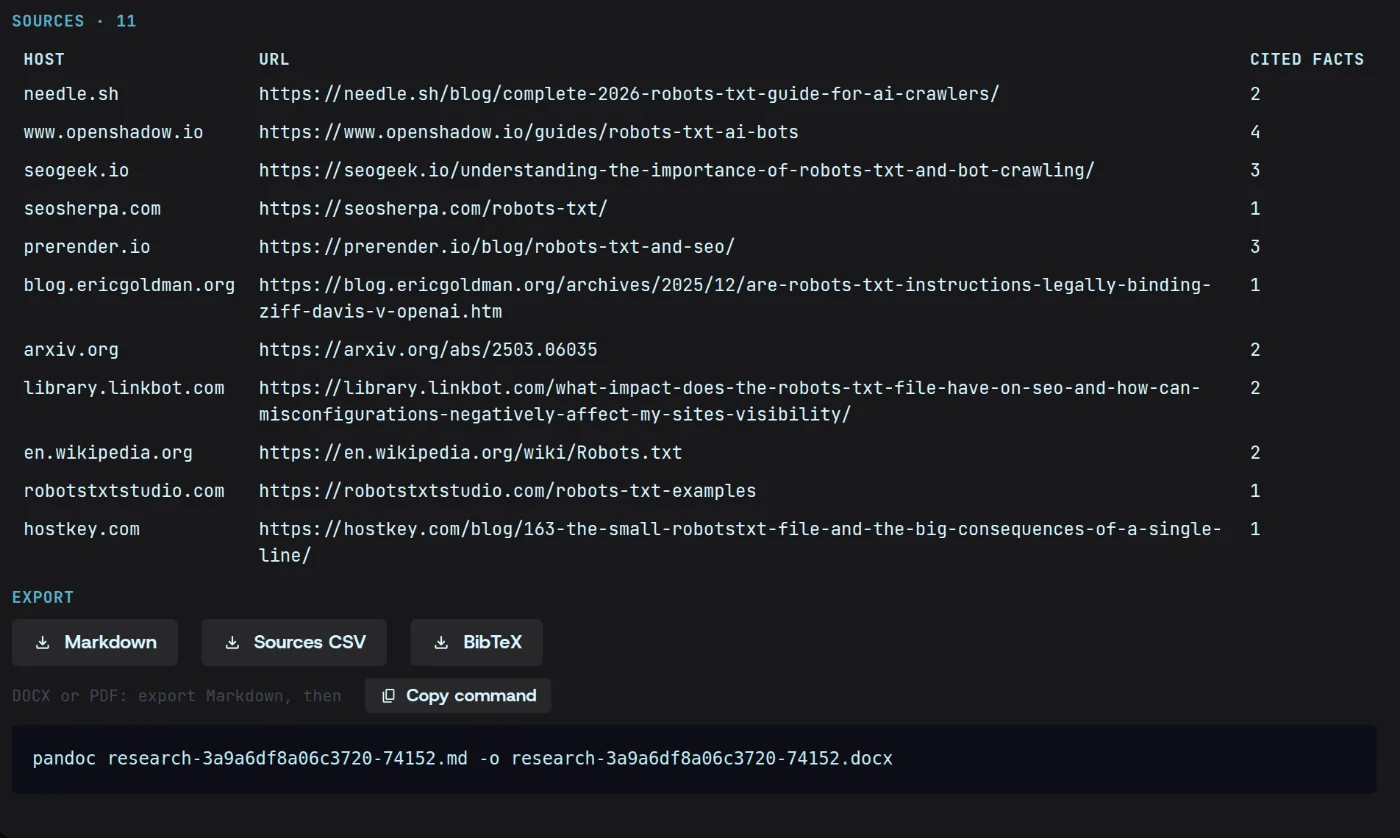Select the blog.ericgoldman.org host cell
The height and width of the screenshot is (838, 1400).
click(129, 285)
